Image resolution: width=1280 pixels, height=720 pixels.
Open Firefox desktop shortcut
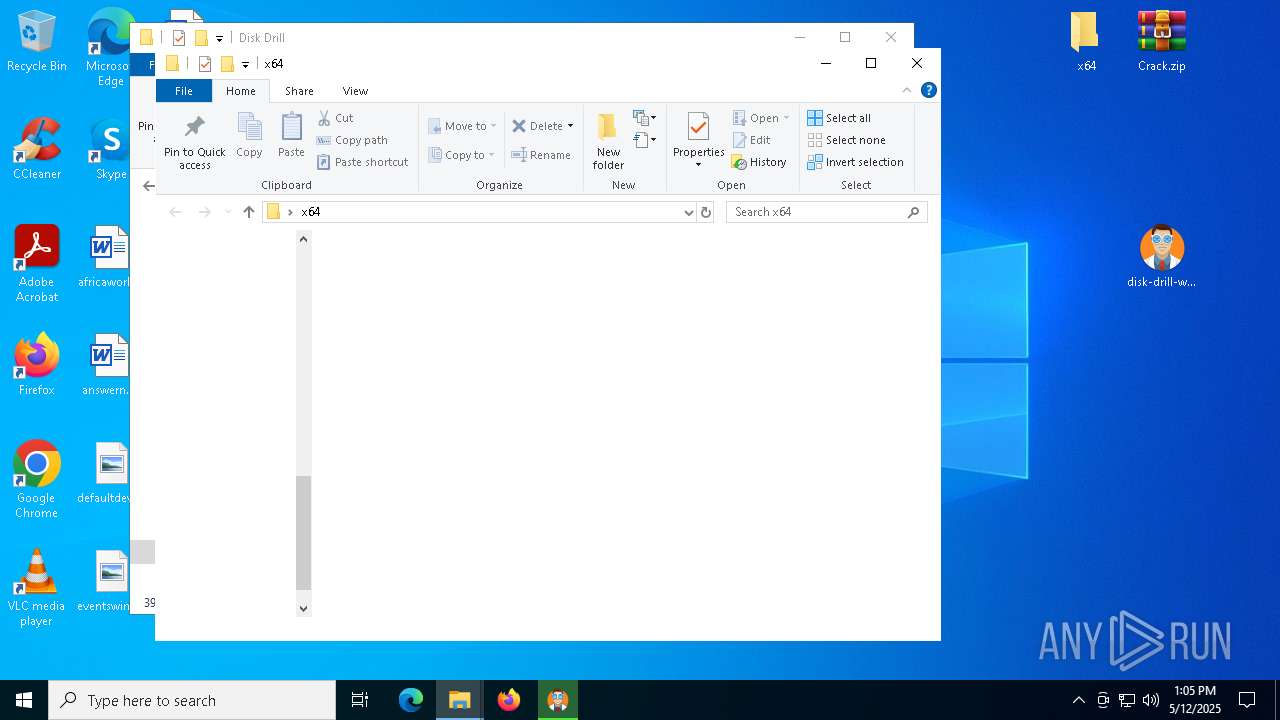coord(37,365)
